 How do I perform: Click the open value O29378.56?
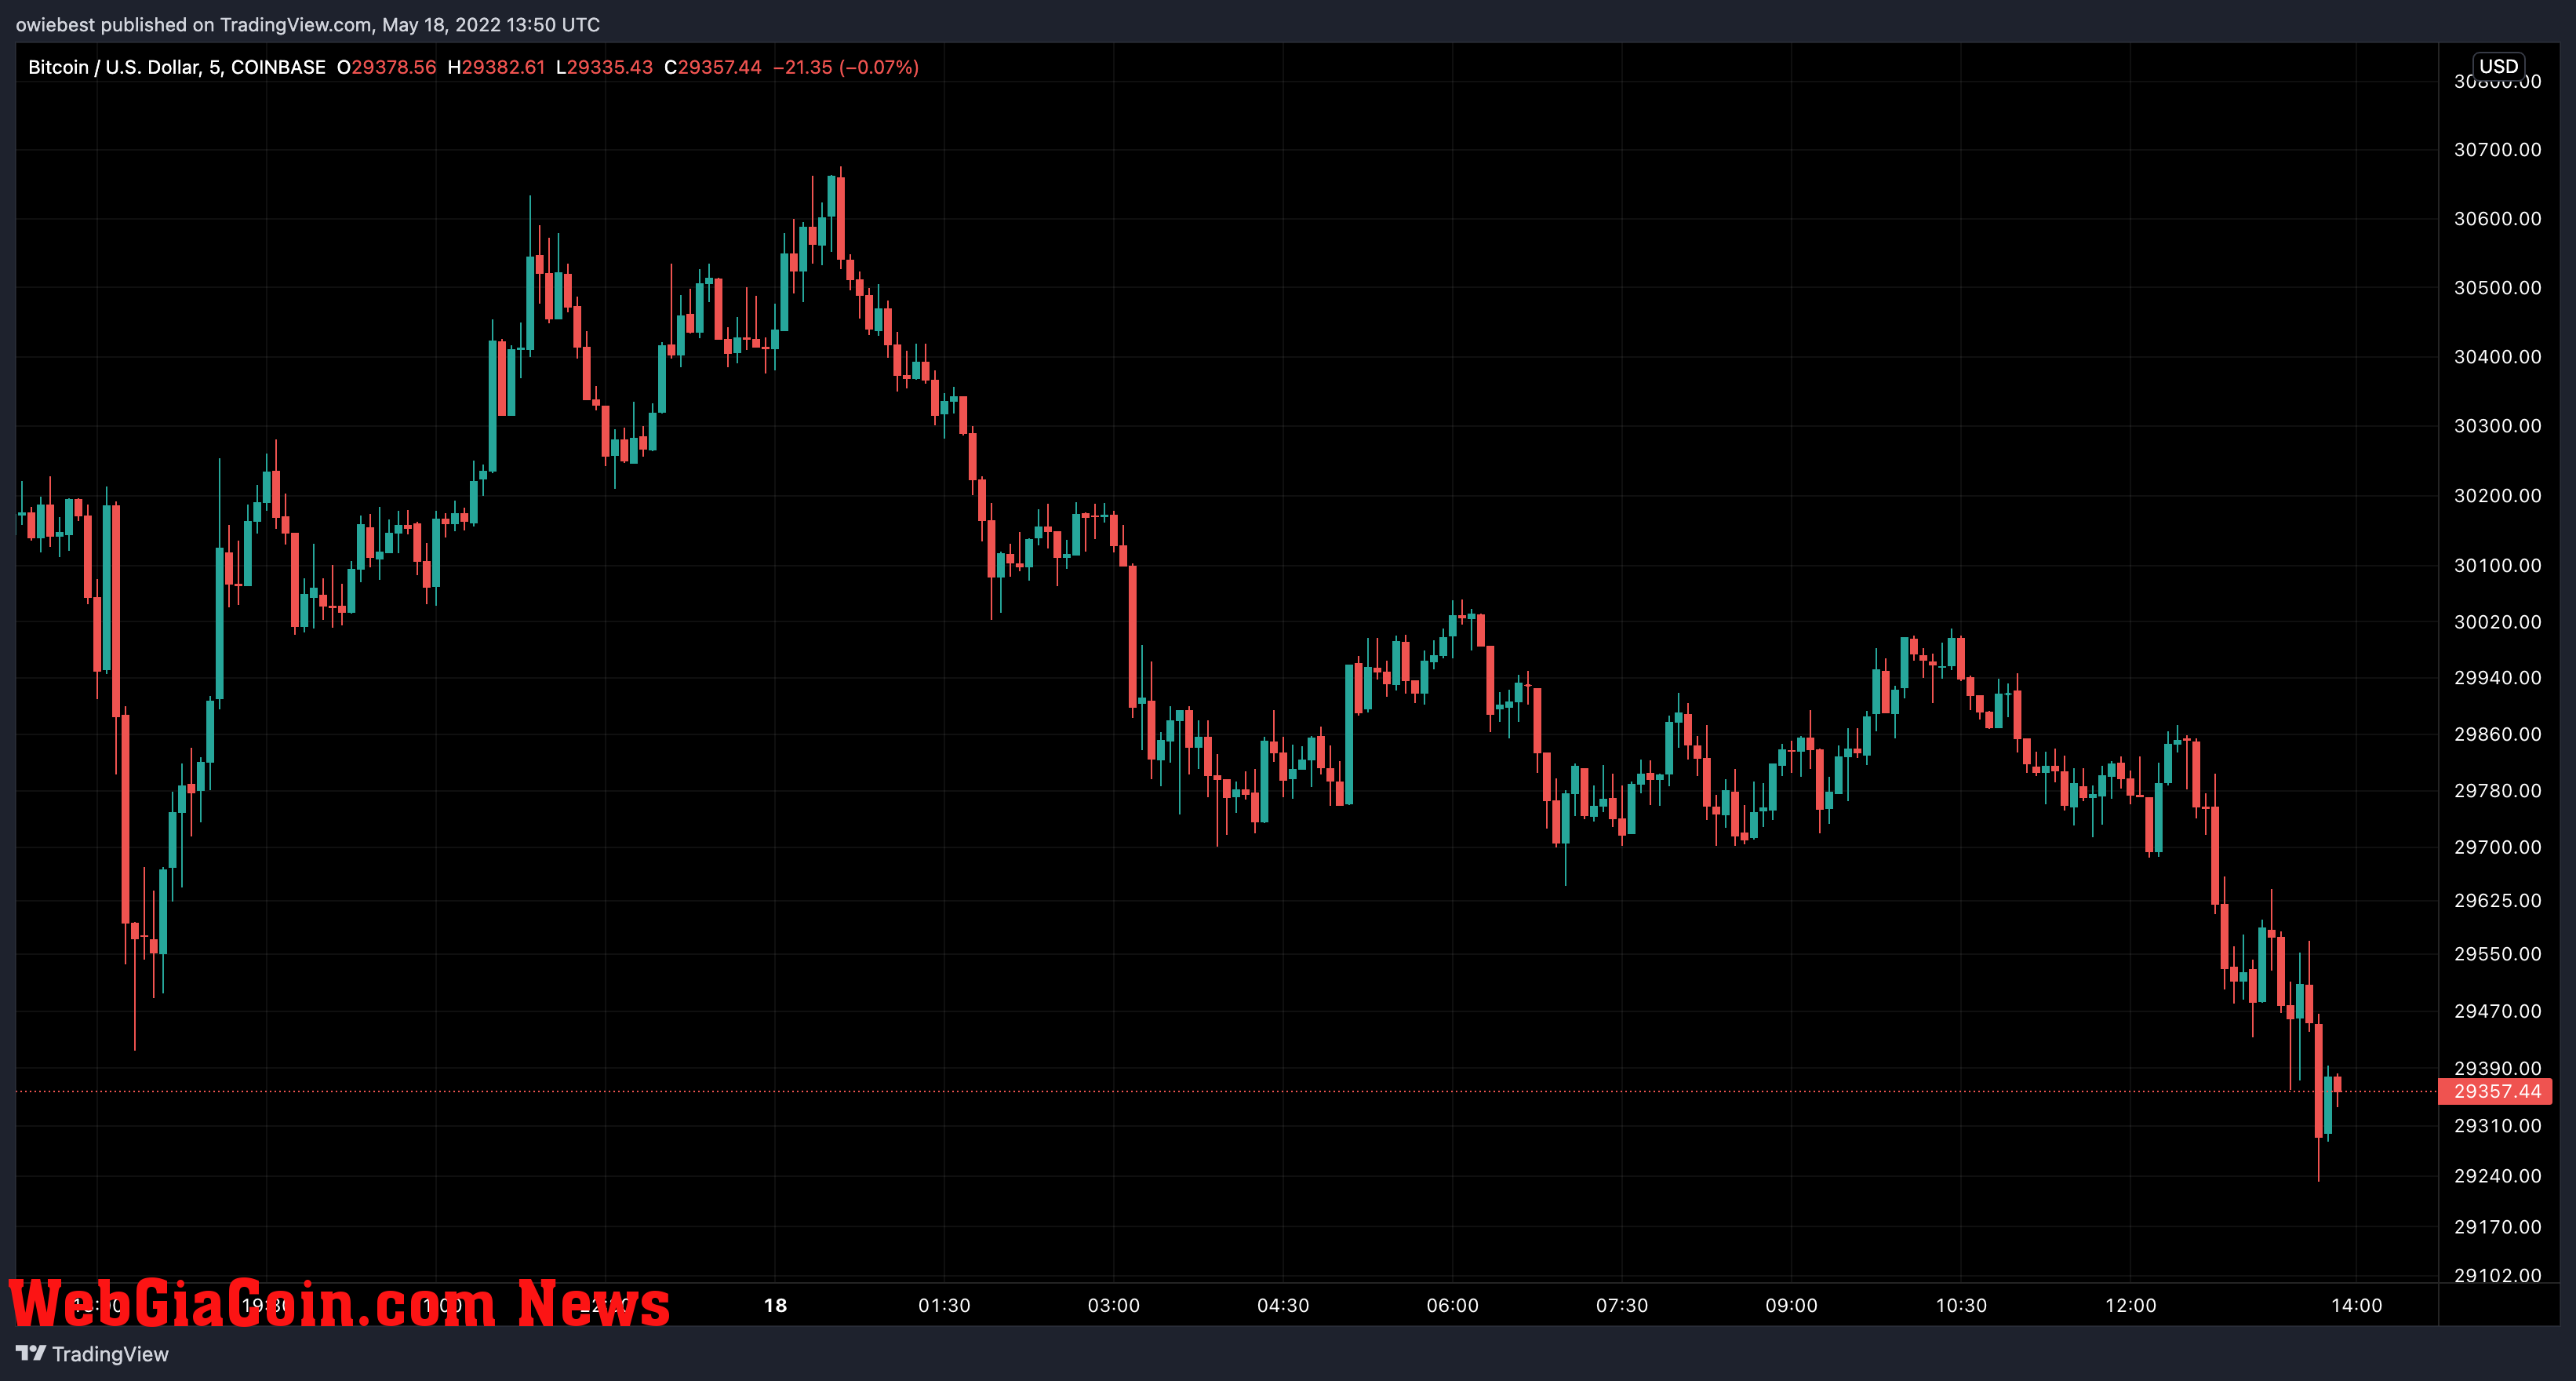point(386,67)
